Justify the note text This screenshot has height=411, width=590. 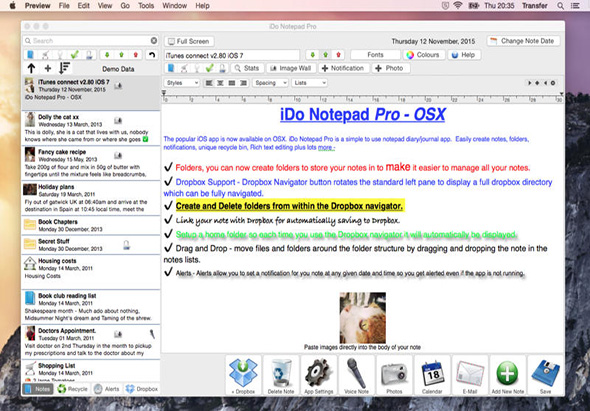(x=232, y=83)
